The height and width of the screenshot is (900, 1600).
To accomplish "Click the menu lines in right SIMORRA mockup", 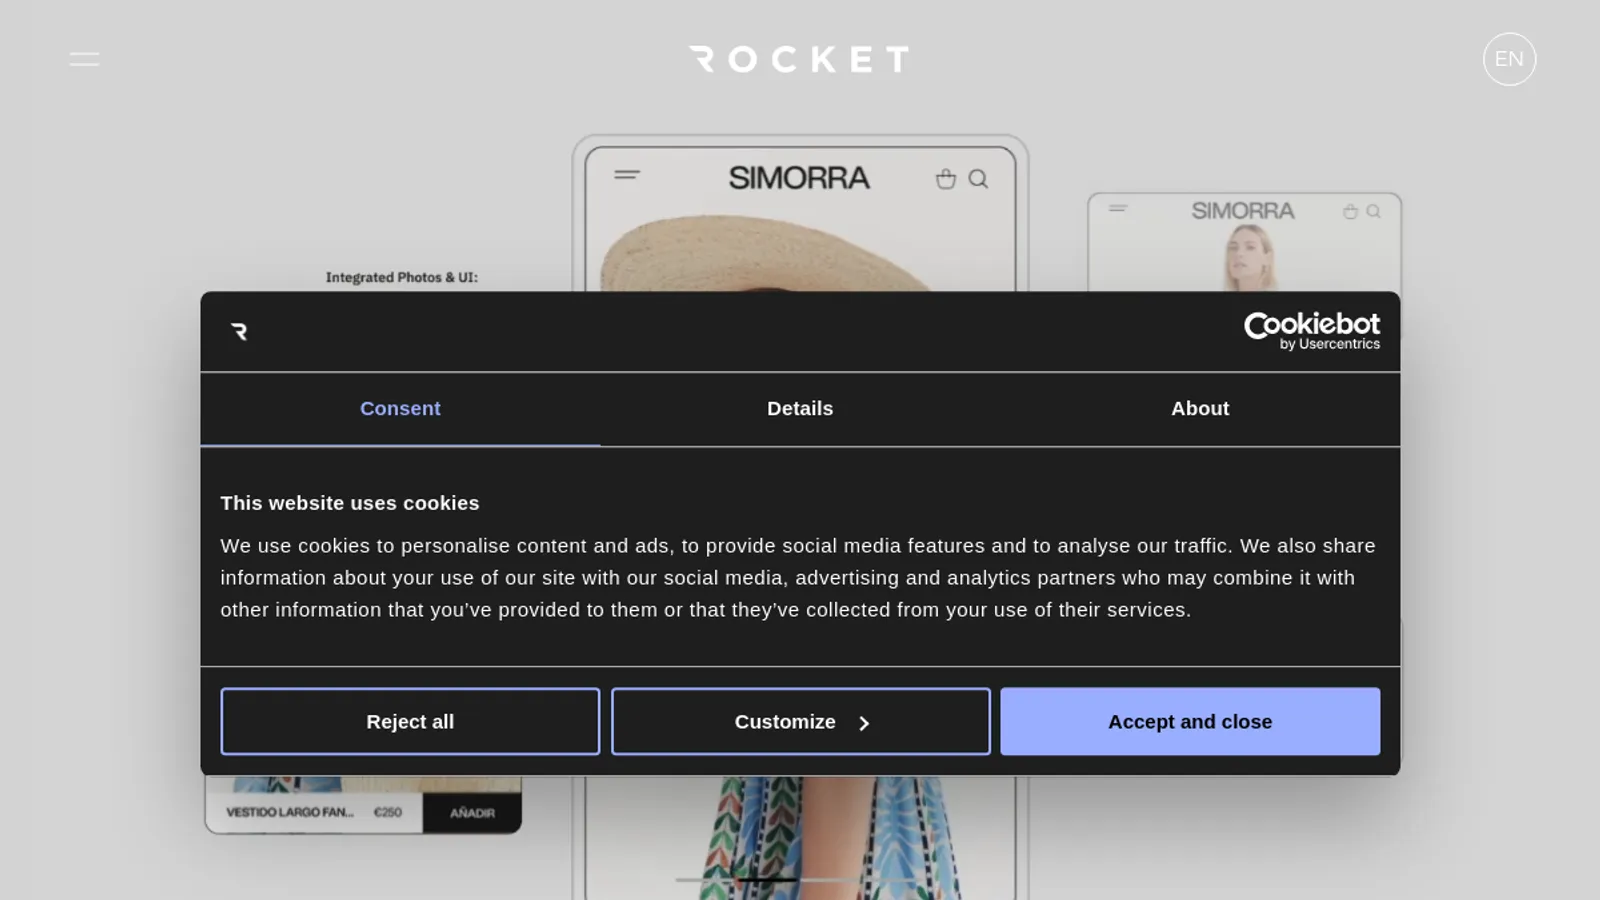I will 1118,208.
